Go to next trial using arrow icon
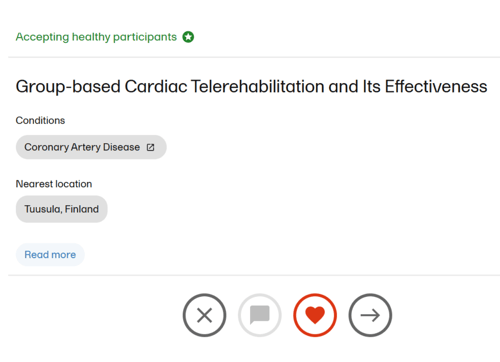Viewport: 500px width, 362px height. tap(370, 315)
